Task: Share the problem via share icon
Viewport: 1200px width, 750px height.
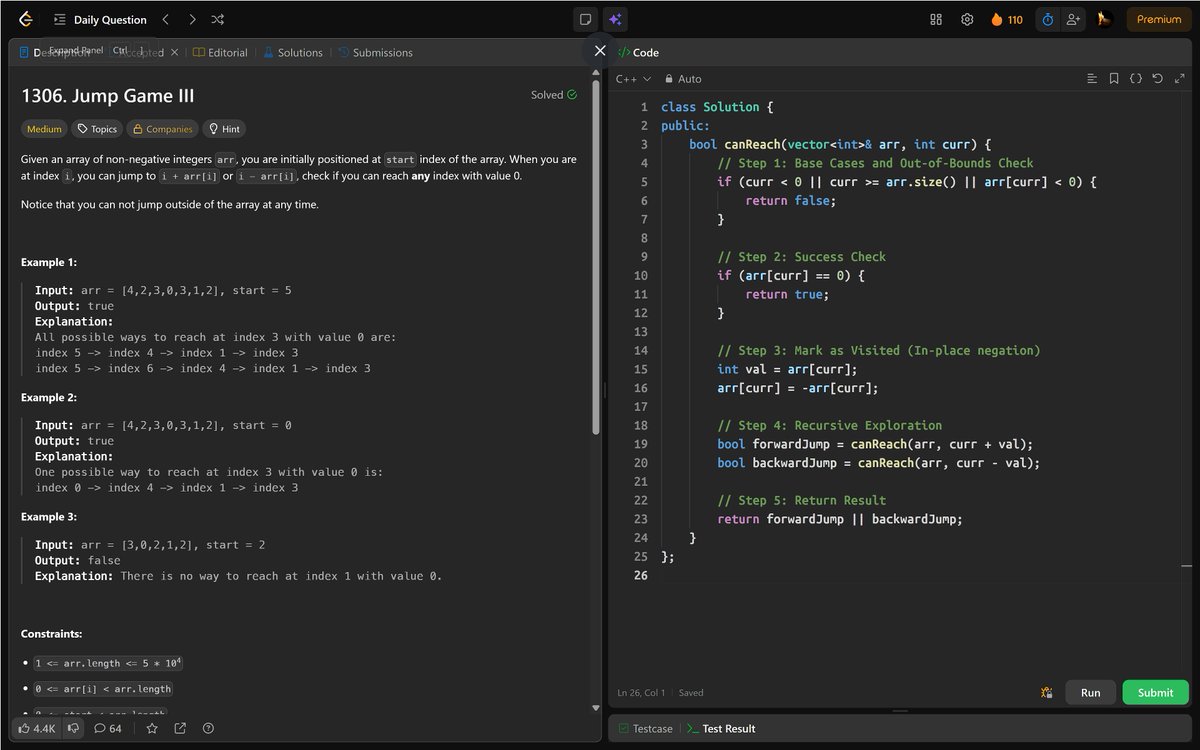Action: [x=180, y=728]
